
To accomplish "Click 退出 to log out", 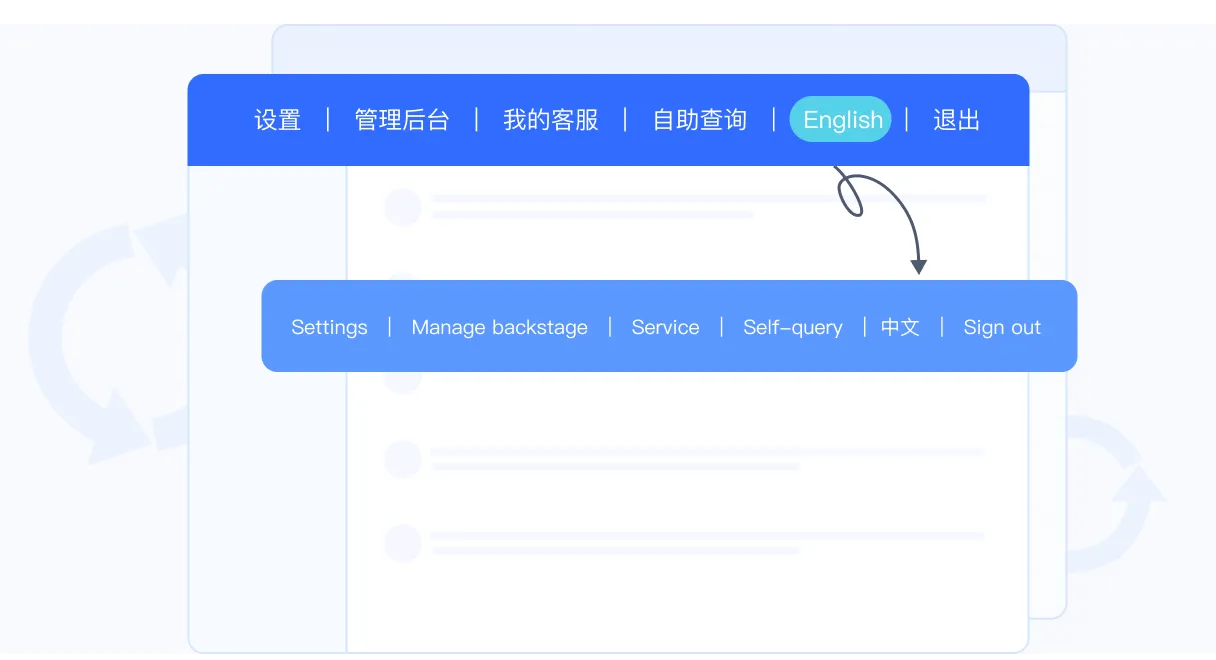I will [956, 120].
